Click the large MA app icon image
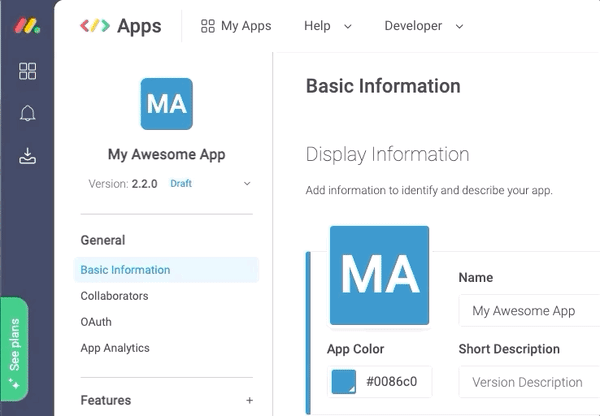Image resolution: width=600 pixels, height=416 pixels. 379,275
